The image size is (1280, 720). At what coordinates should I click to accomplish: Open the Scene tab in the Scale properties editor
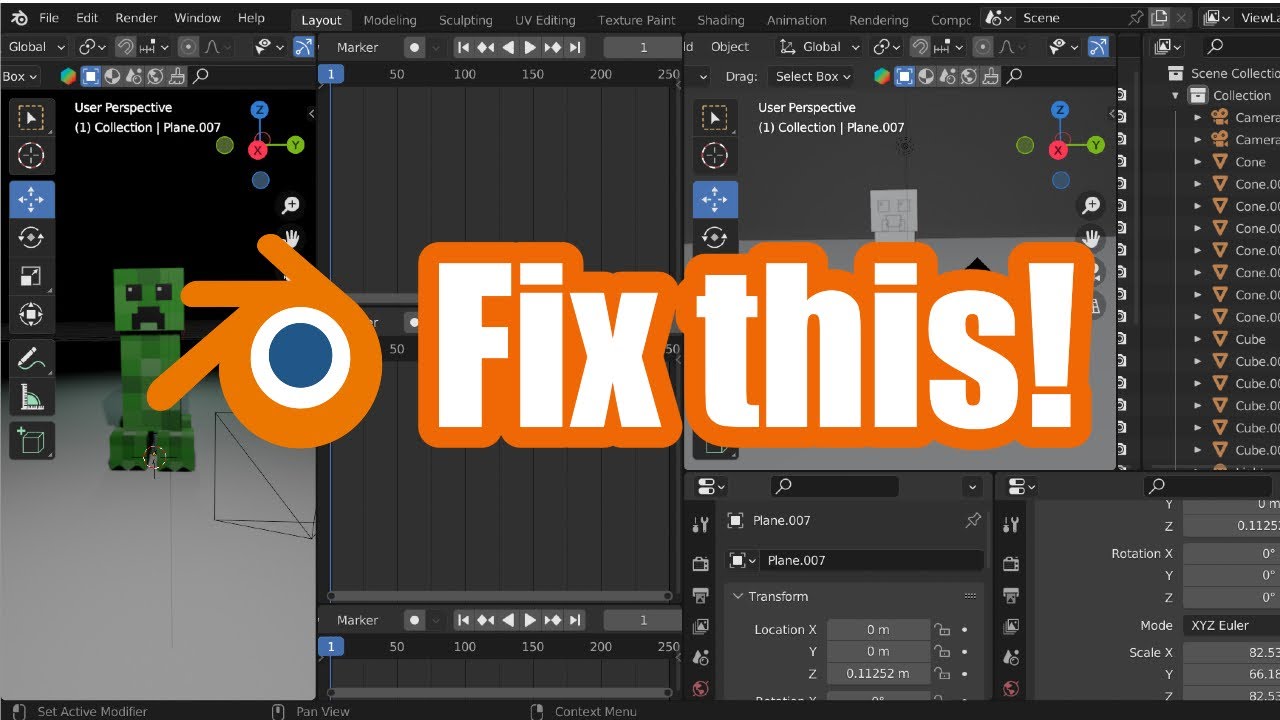coord(1011,657)
